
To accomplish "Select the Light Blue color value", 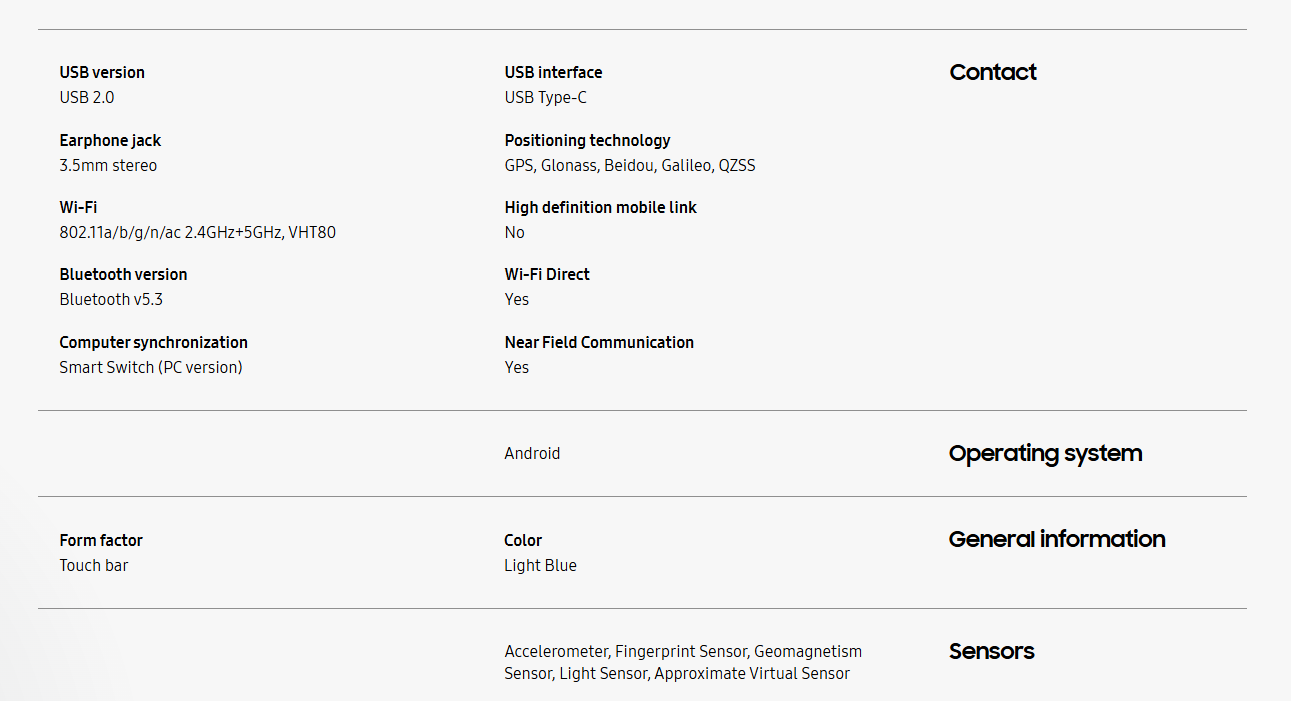I will (x=540, y=565).
